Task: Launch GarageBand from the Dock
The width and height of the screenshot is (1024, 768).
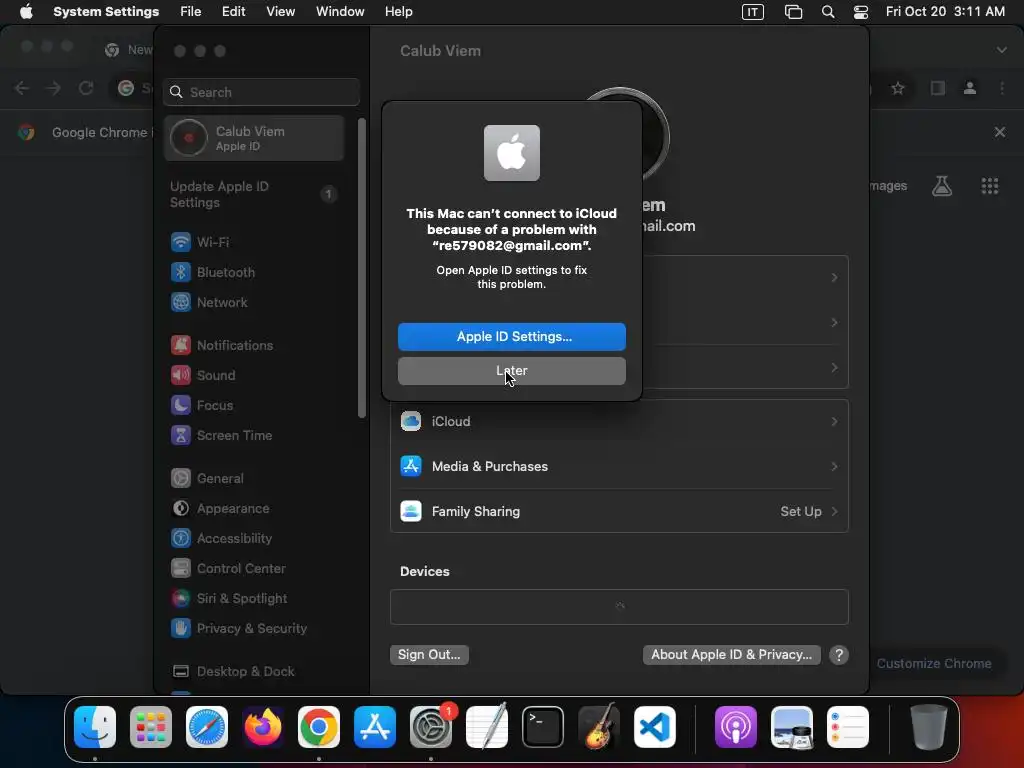Action: click(599, 727)
